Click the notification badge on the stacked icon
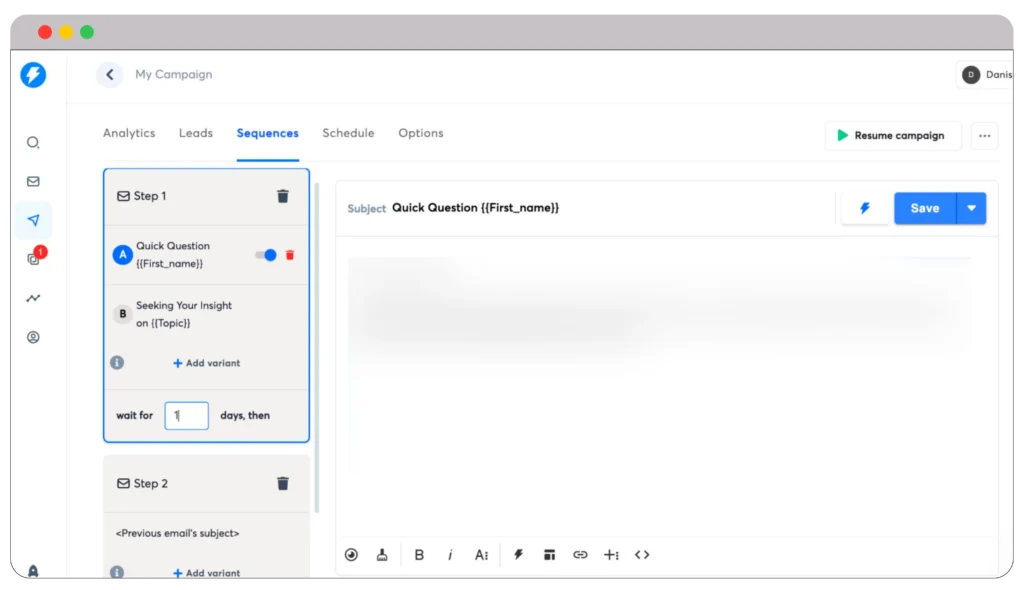 pyautogui.click(x=40, y=252)
